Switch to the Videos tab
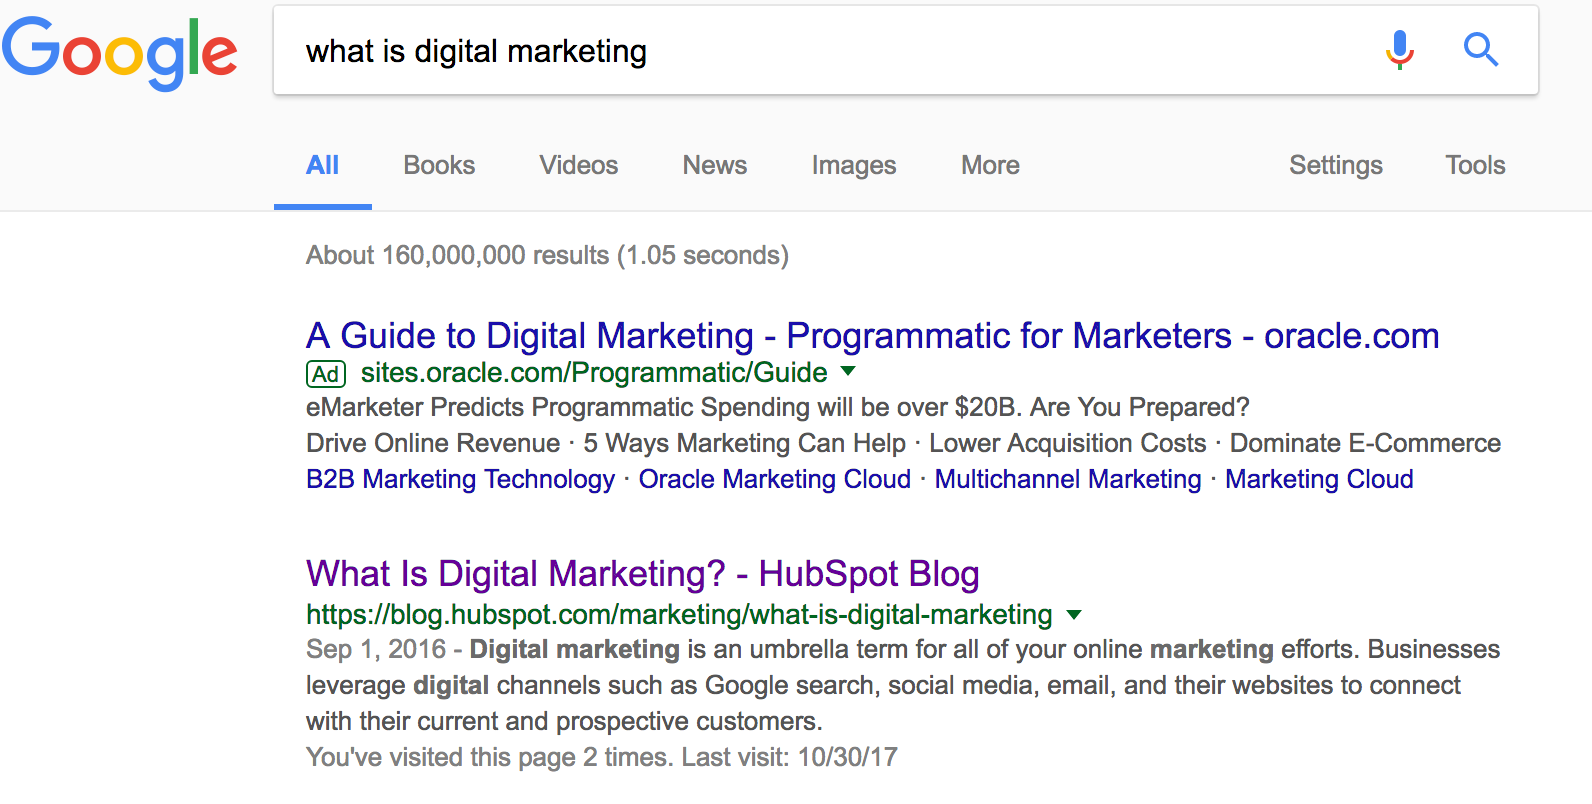 pos(578,165)
